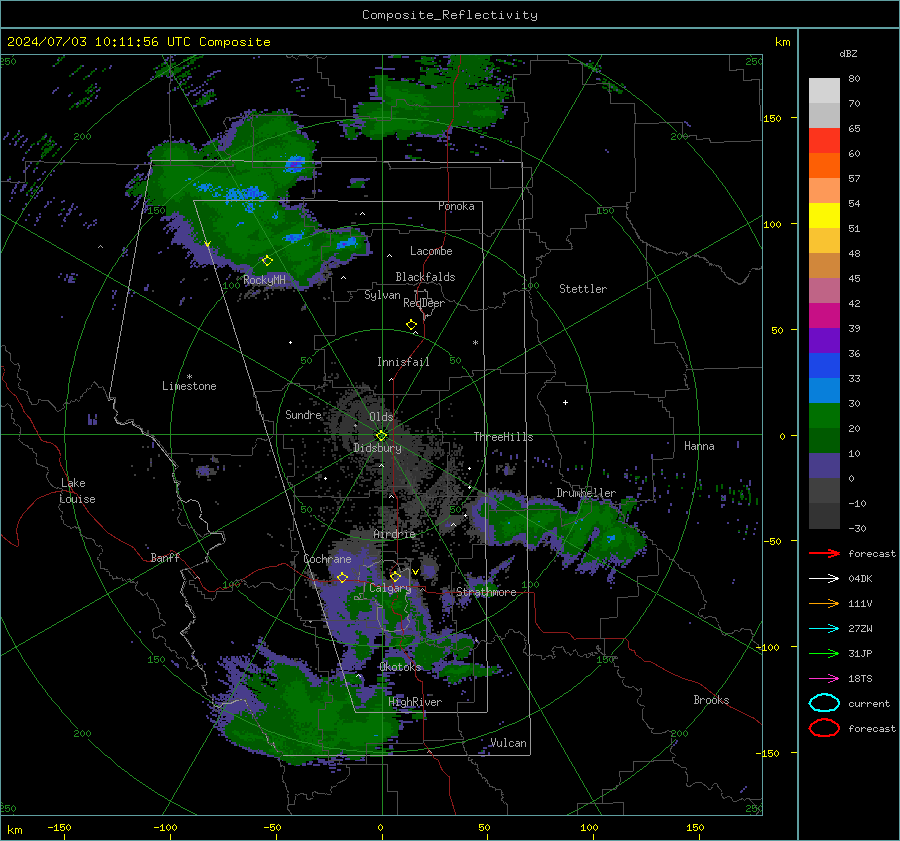Click the Drumheller map label
The image size is (900, 841).
click(x=586, y=493)
